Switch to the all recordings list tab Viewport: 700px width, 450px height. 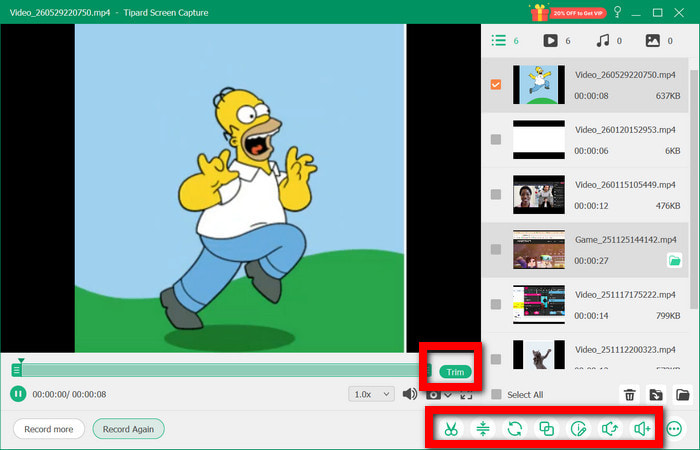[x=505, y=41]
